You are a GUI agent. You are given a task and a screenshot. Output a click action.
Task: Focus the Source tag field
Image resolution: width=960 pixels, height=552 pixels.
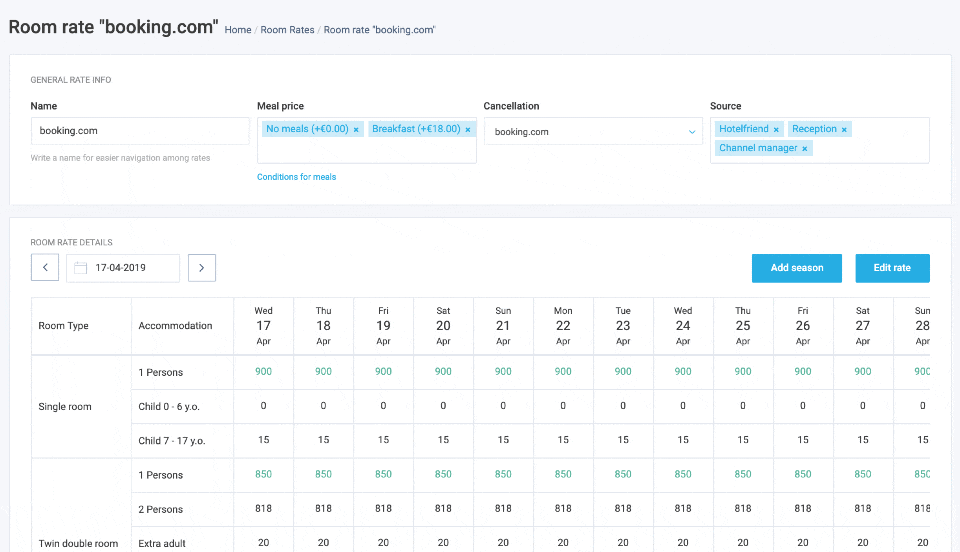pos(819,140)
